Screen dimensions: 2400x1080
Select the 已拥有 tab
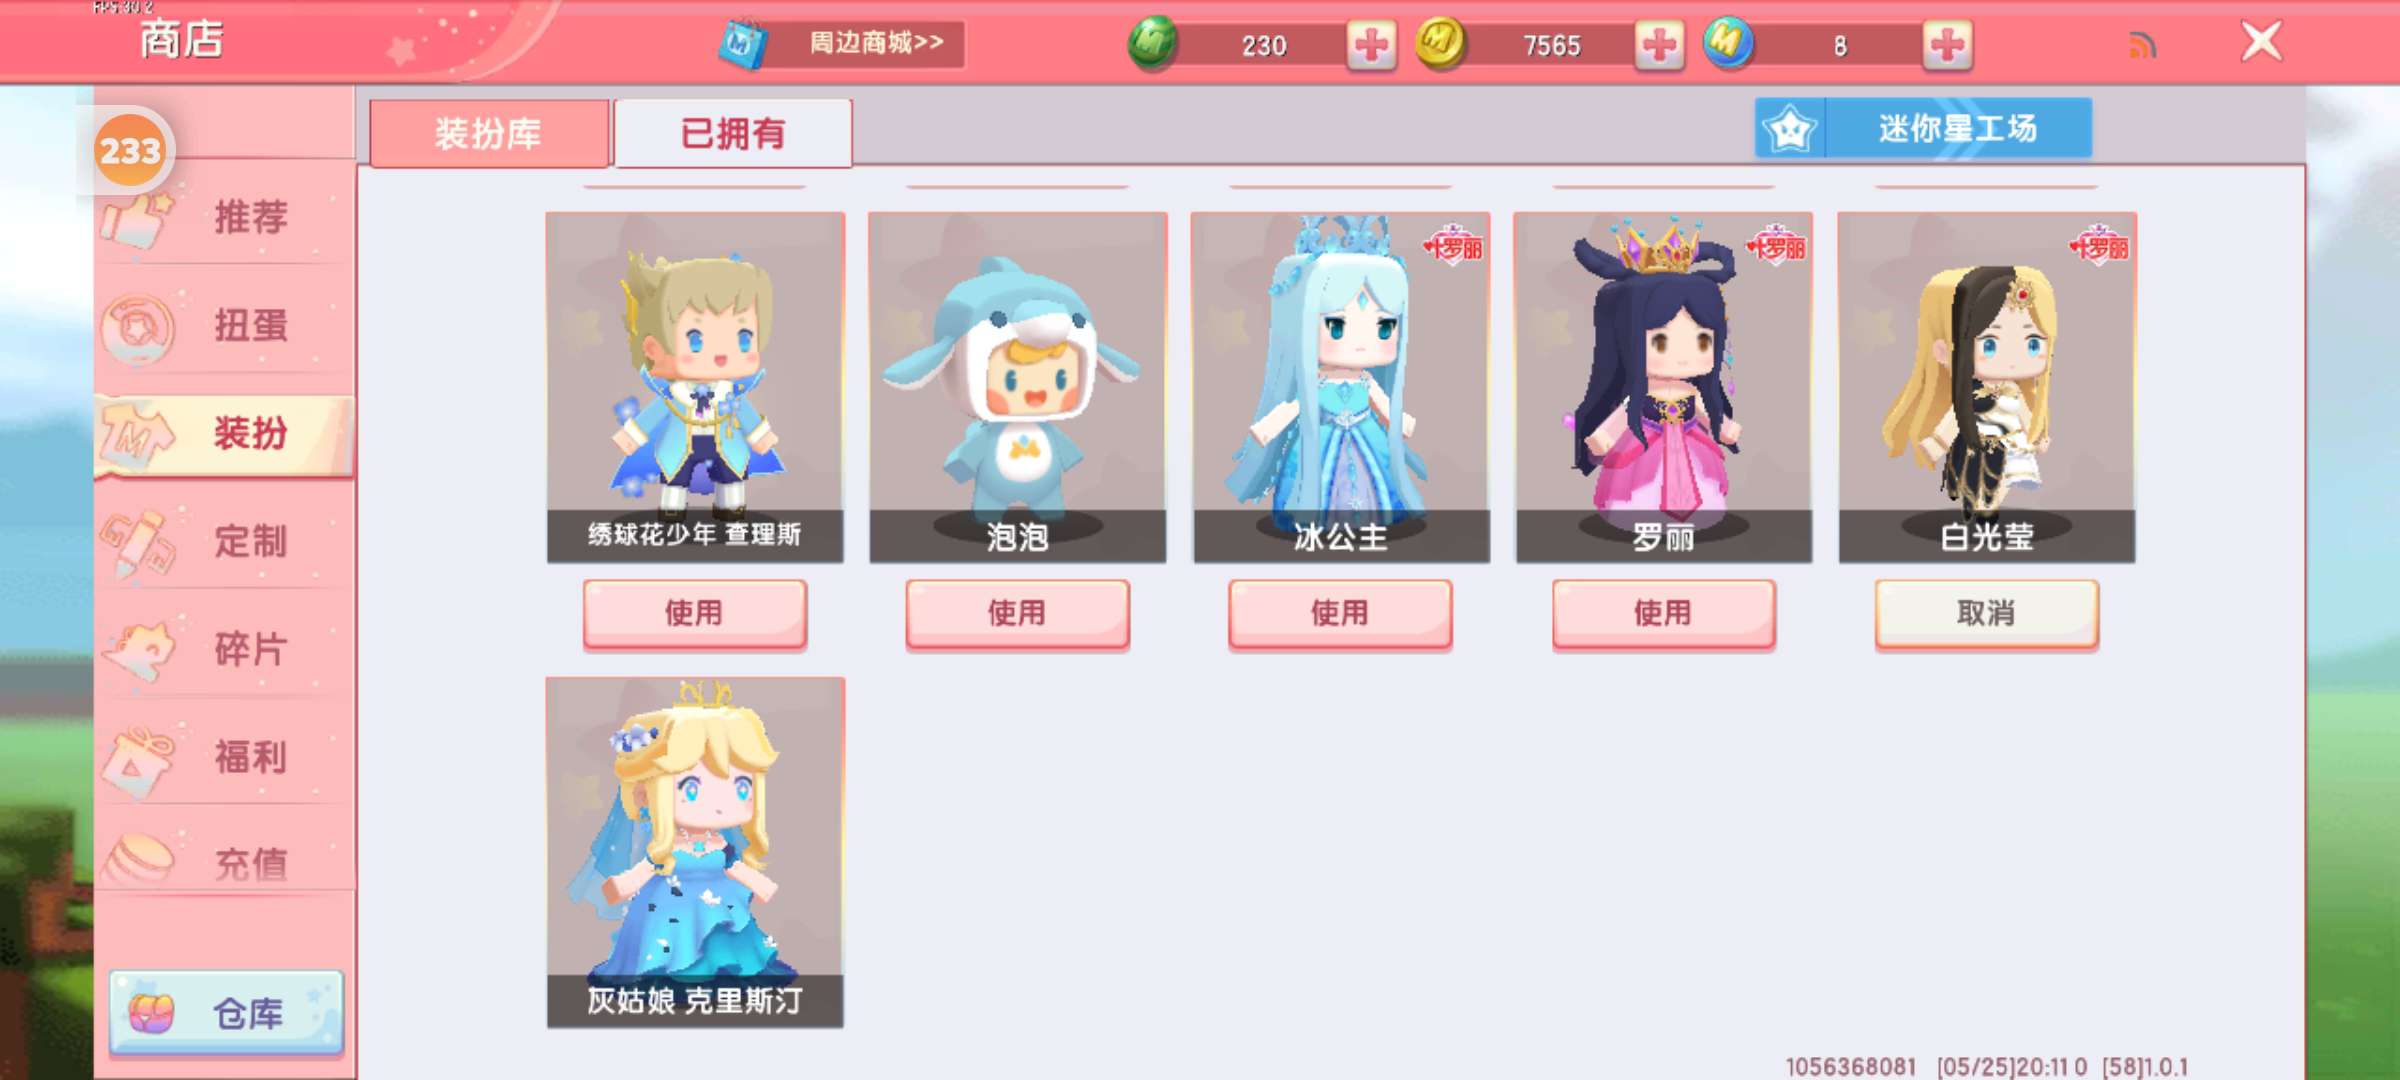pos(733,133)
